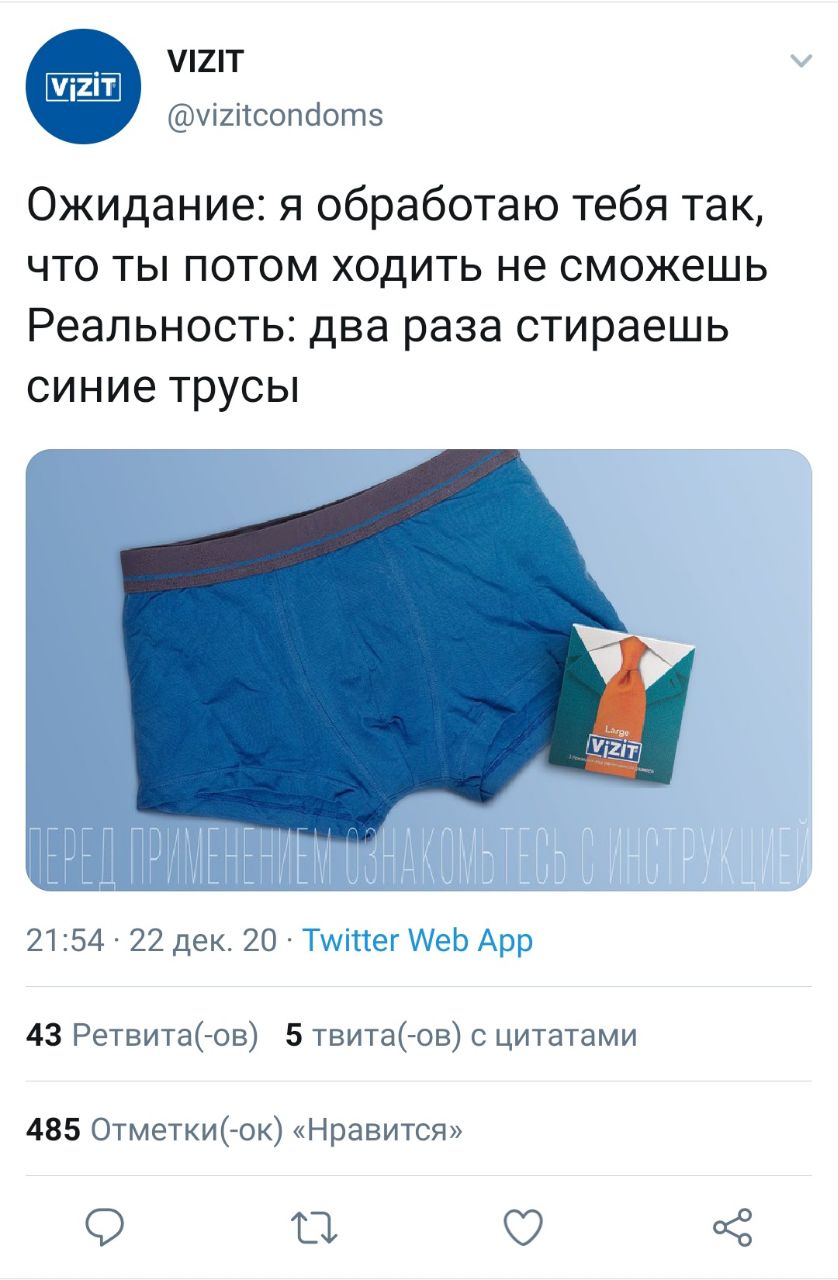
Task: Show 485 Отметки «Нравится» list
Action: tap(244, 1129)
